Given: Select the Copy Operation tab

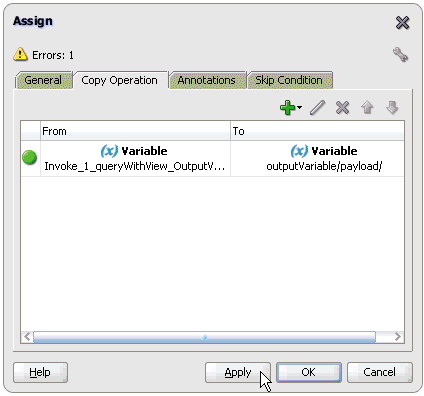Looking at the screenshot, I should tap(120, 80).
